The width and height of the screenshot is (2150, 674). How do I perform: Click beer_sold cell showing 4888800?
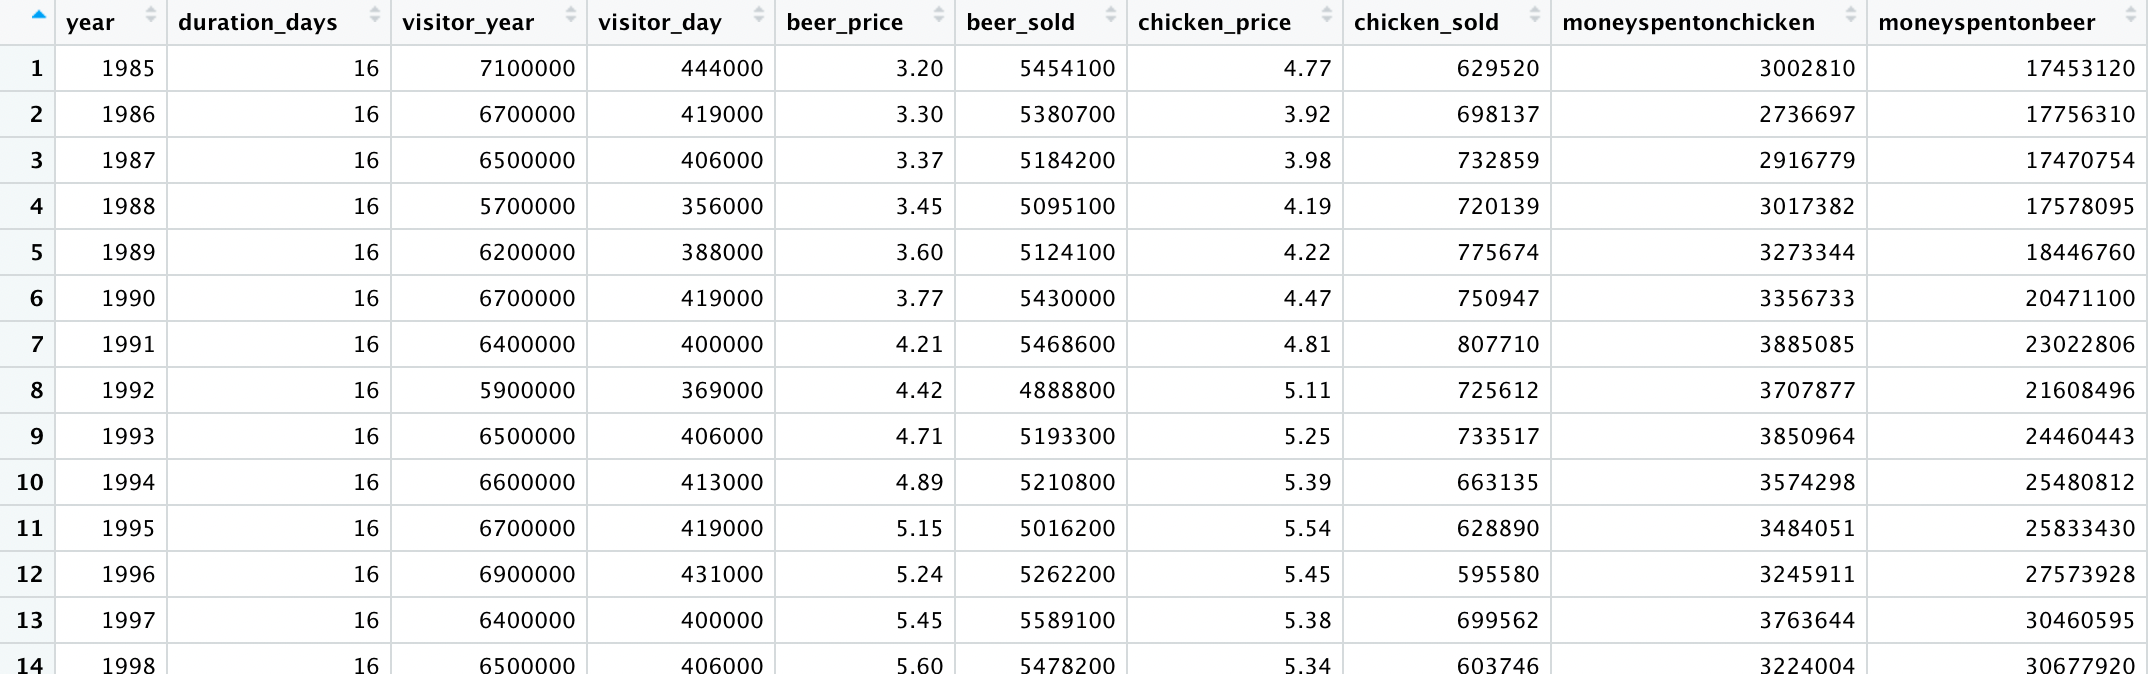point(1067,390)
